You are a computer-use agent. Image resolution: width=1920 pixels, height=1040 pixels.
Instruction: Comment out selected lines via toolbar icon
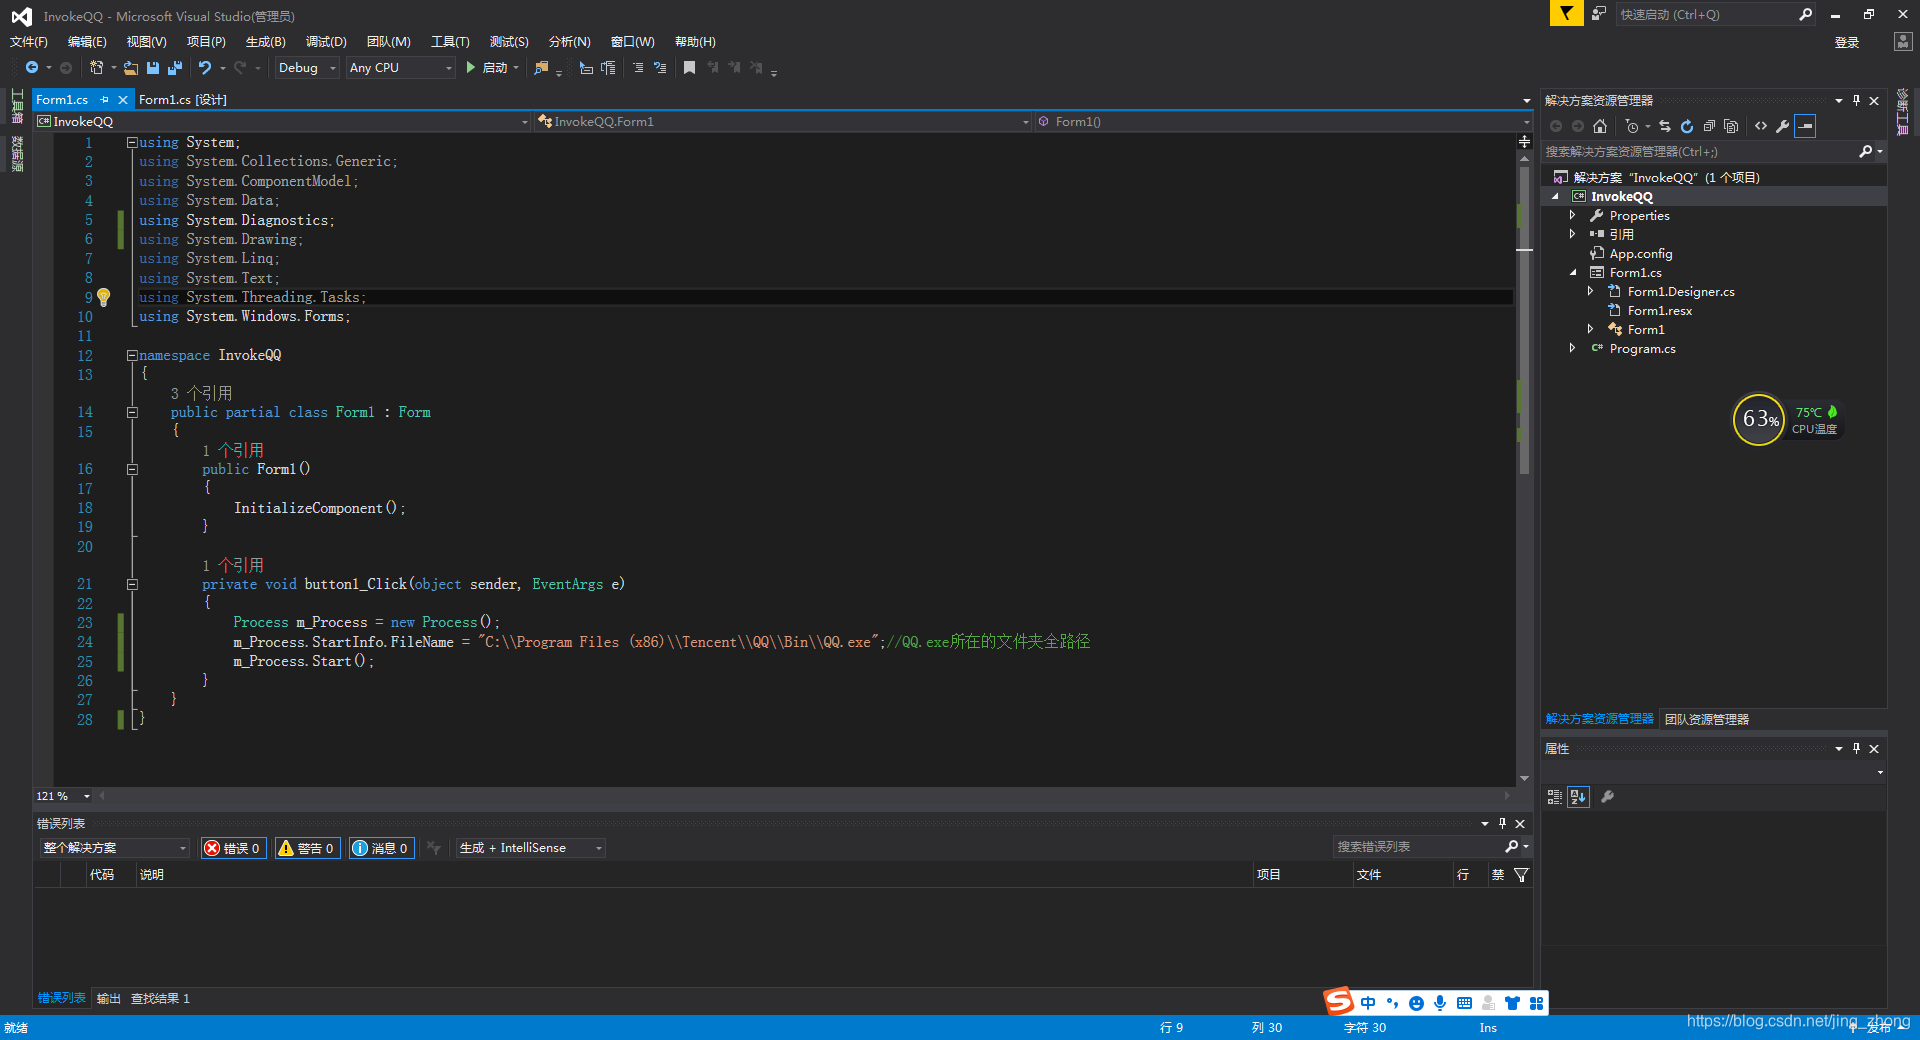[x=638, y=68]
